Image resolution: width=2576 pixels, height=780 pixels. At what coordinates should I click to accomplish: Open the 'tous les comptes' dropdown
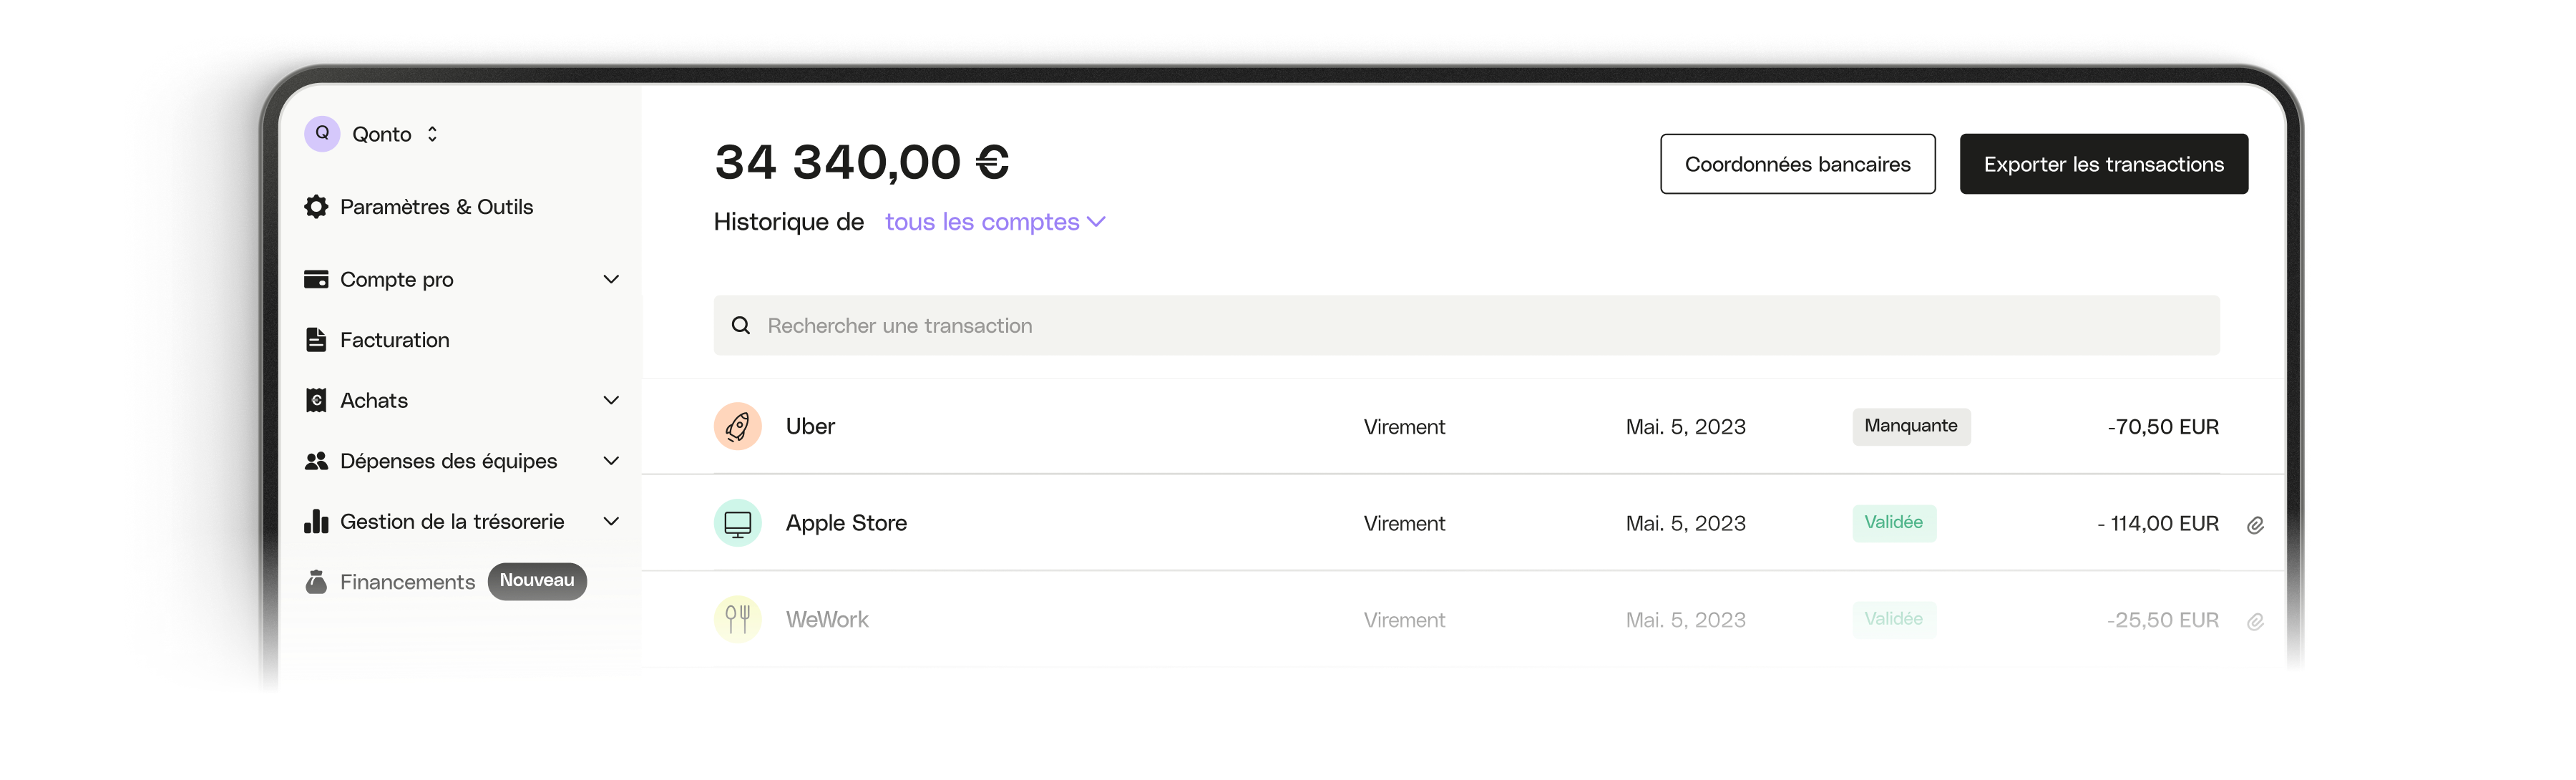point(995,222)
